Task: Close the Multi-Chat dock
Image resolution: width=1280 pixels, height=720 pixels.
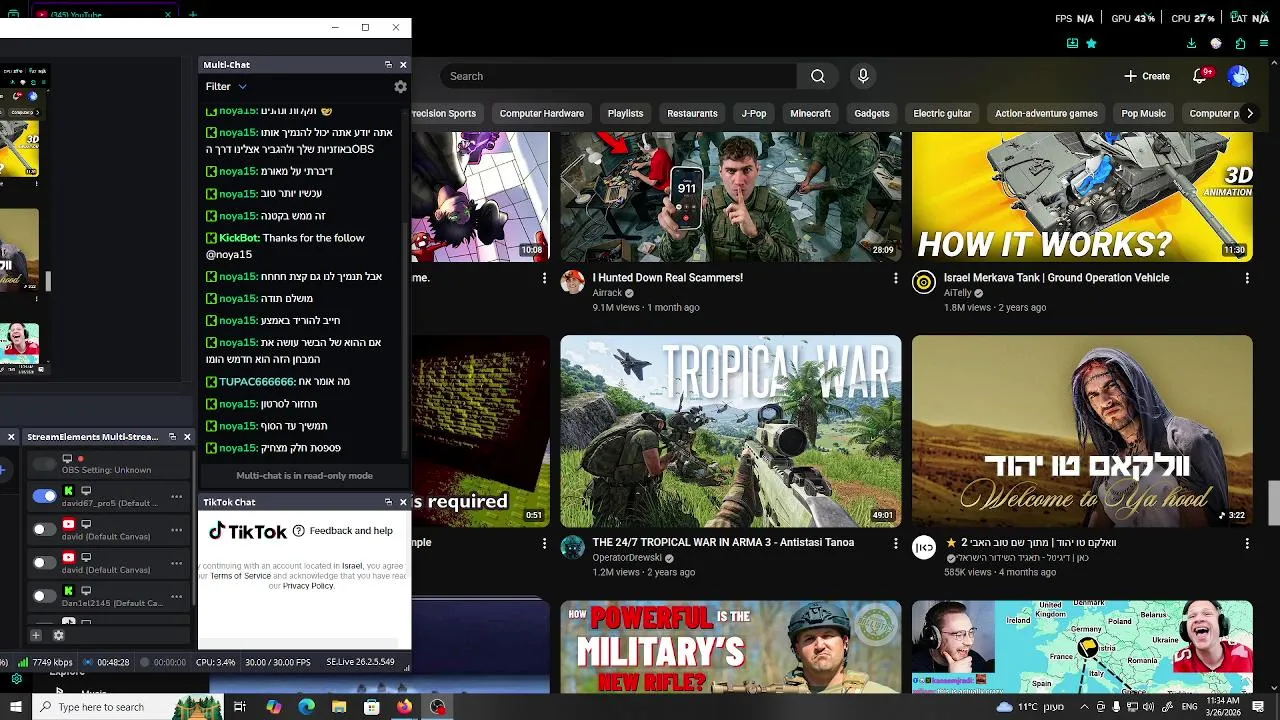Action: (403, 65)
